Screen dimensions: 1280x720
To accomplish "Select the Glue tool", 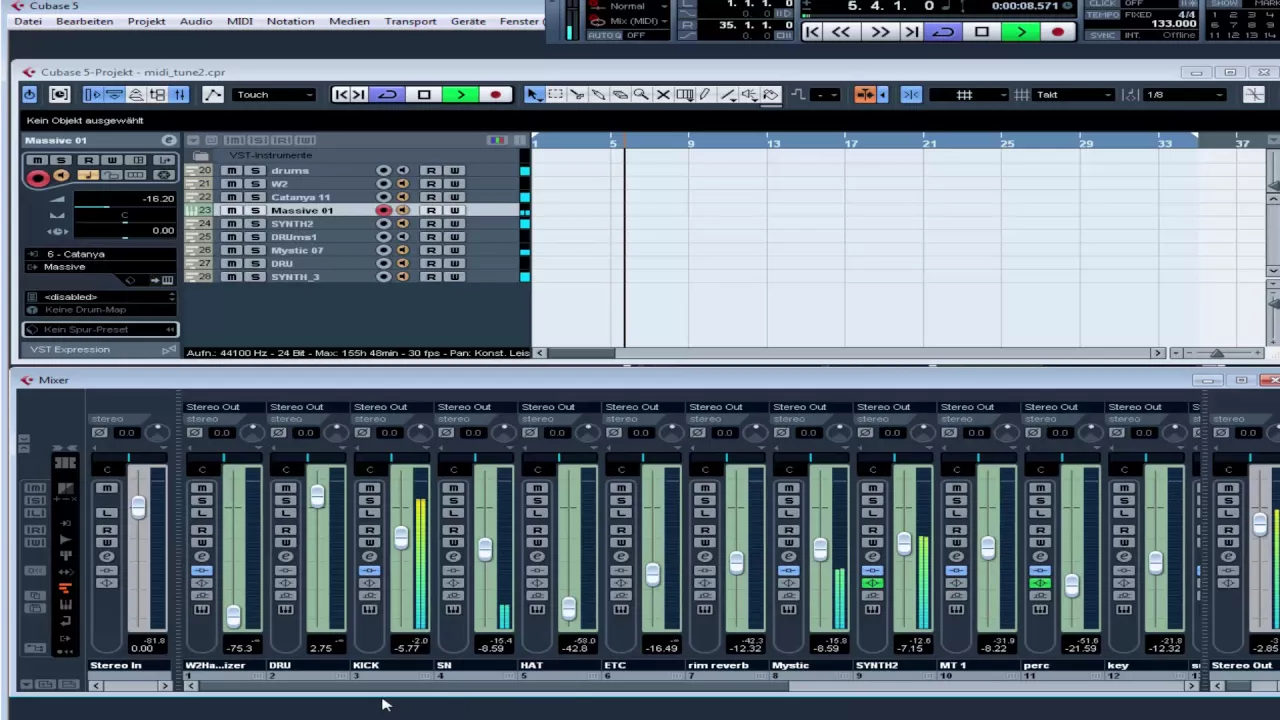I will pos(598,94).
